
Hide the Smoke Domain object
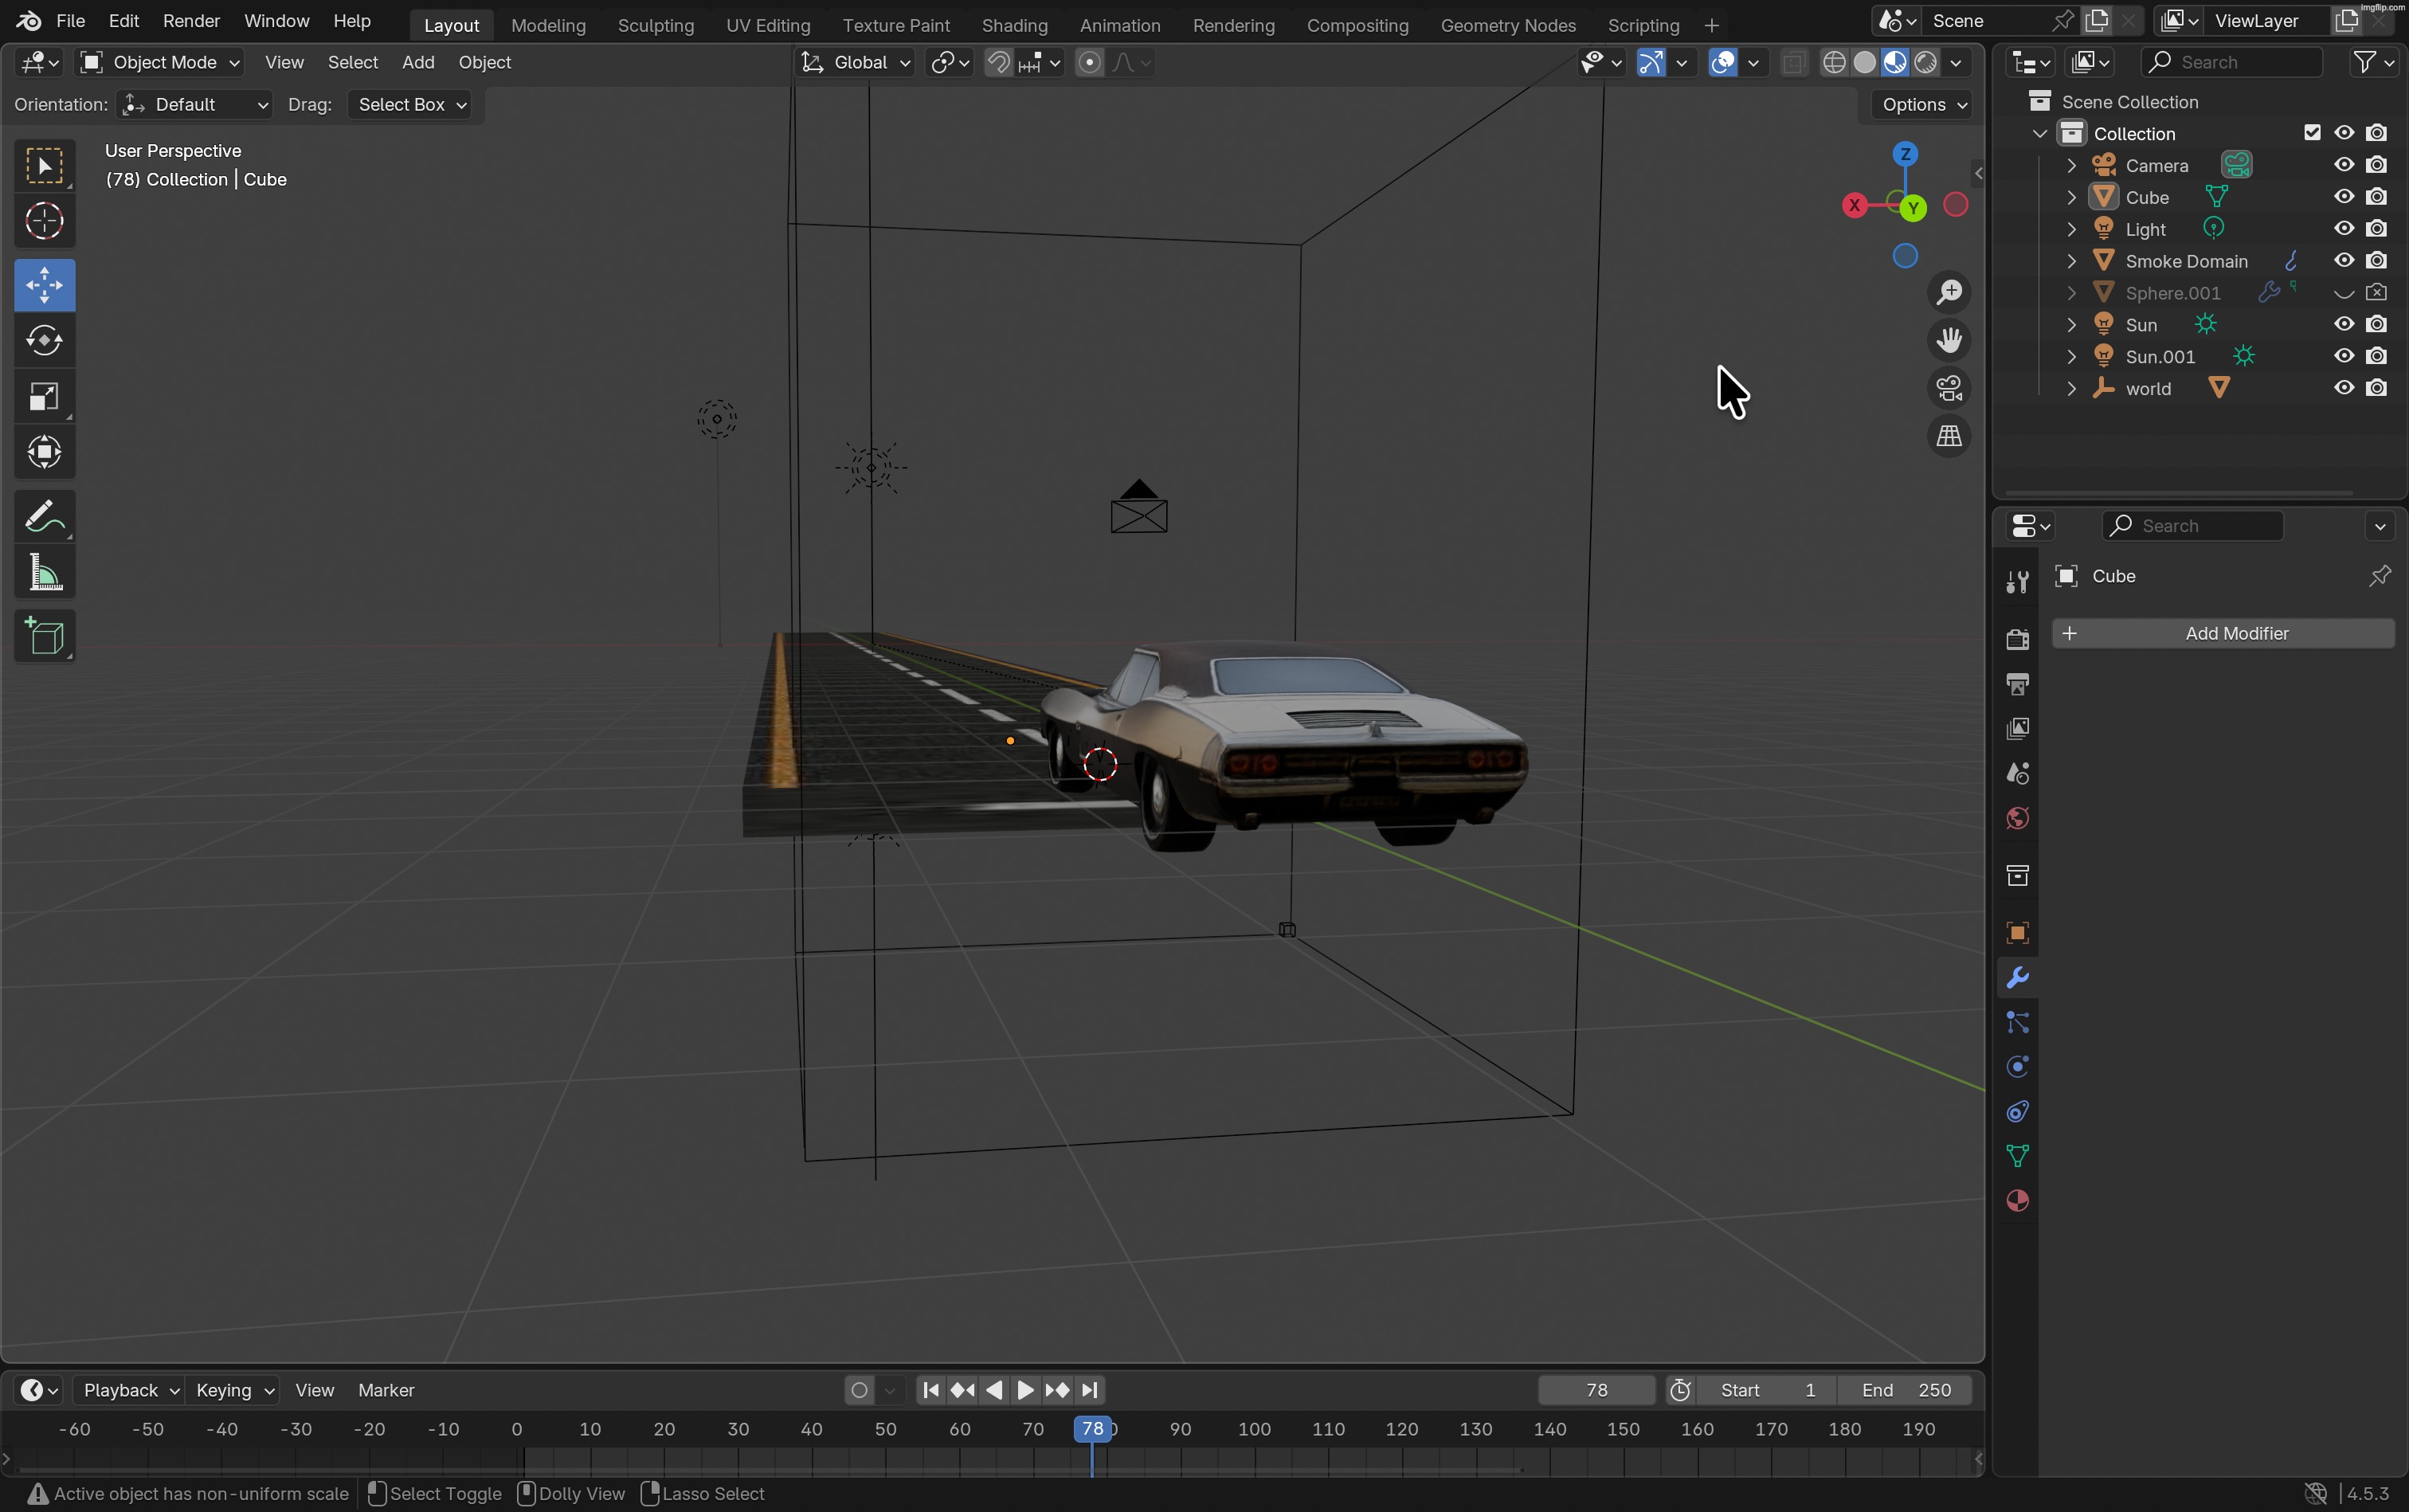click(x=2343, y=260)
